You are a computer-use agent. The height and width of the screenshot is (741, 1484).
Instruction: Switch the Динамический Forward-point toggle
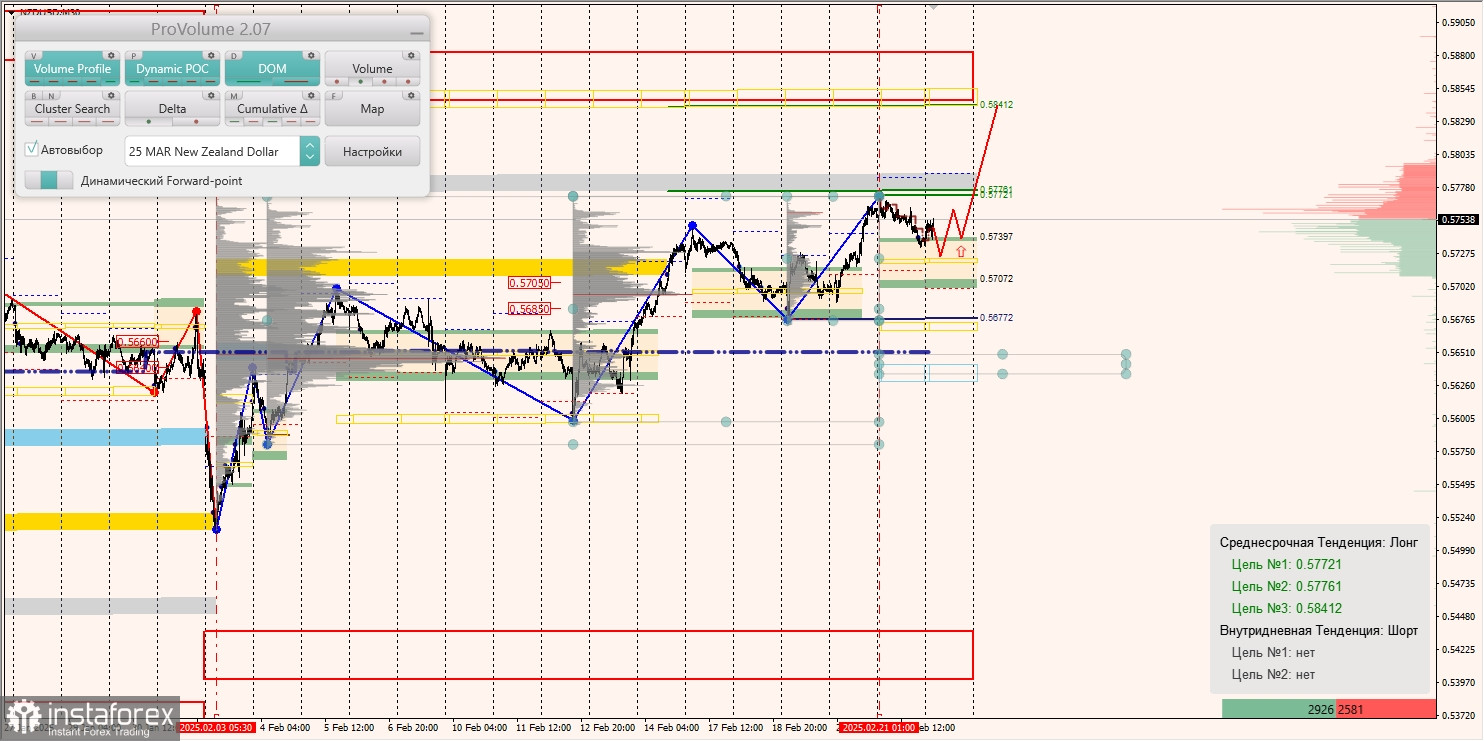pyautogui.click(x=49, y=180)
